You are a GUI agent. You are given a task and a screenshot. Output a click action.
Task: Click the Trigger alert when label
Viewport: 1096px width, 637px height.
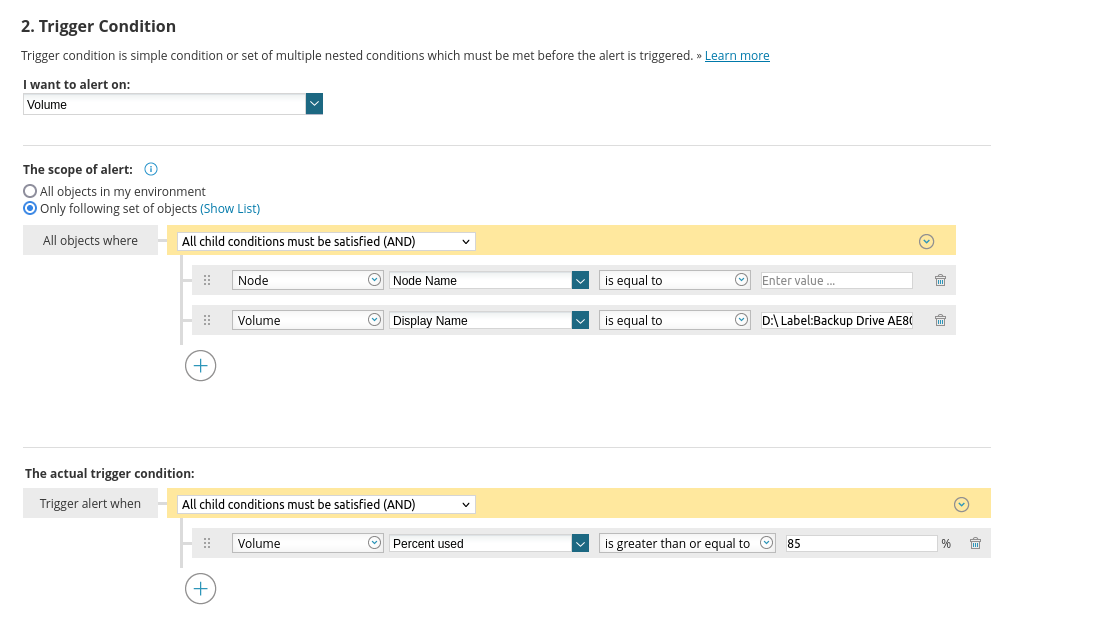point(90,503)
